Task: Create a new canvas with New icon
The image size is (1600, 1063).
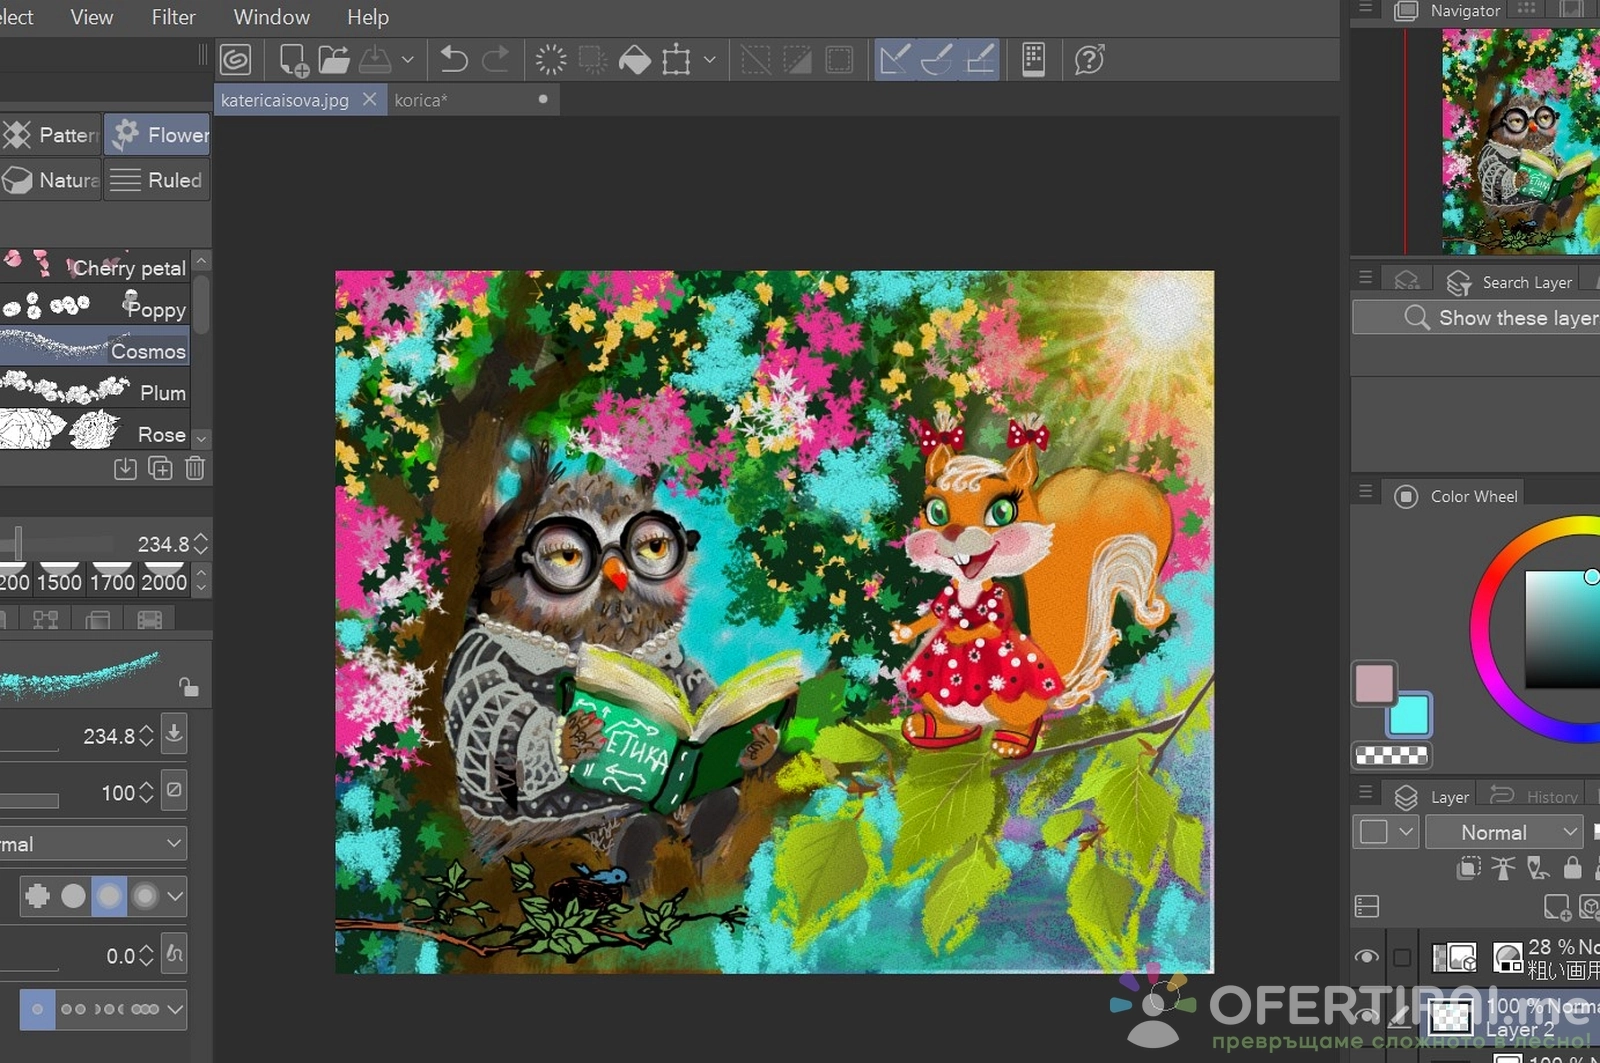Action: click(x=293, y=60)
